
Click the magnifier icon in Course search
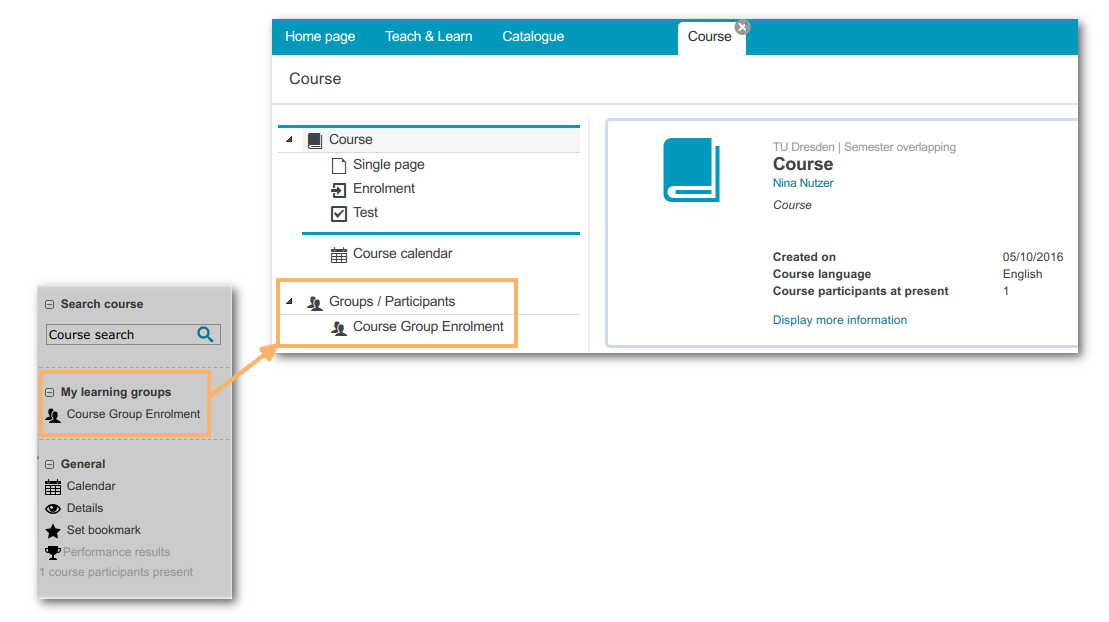pyautogui.click(x=205, y=335)
